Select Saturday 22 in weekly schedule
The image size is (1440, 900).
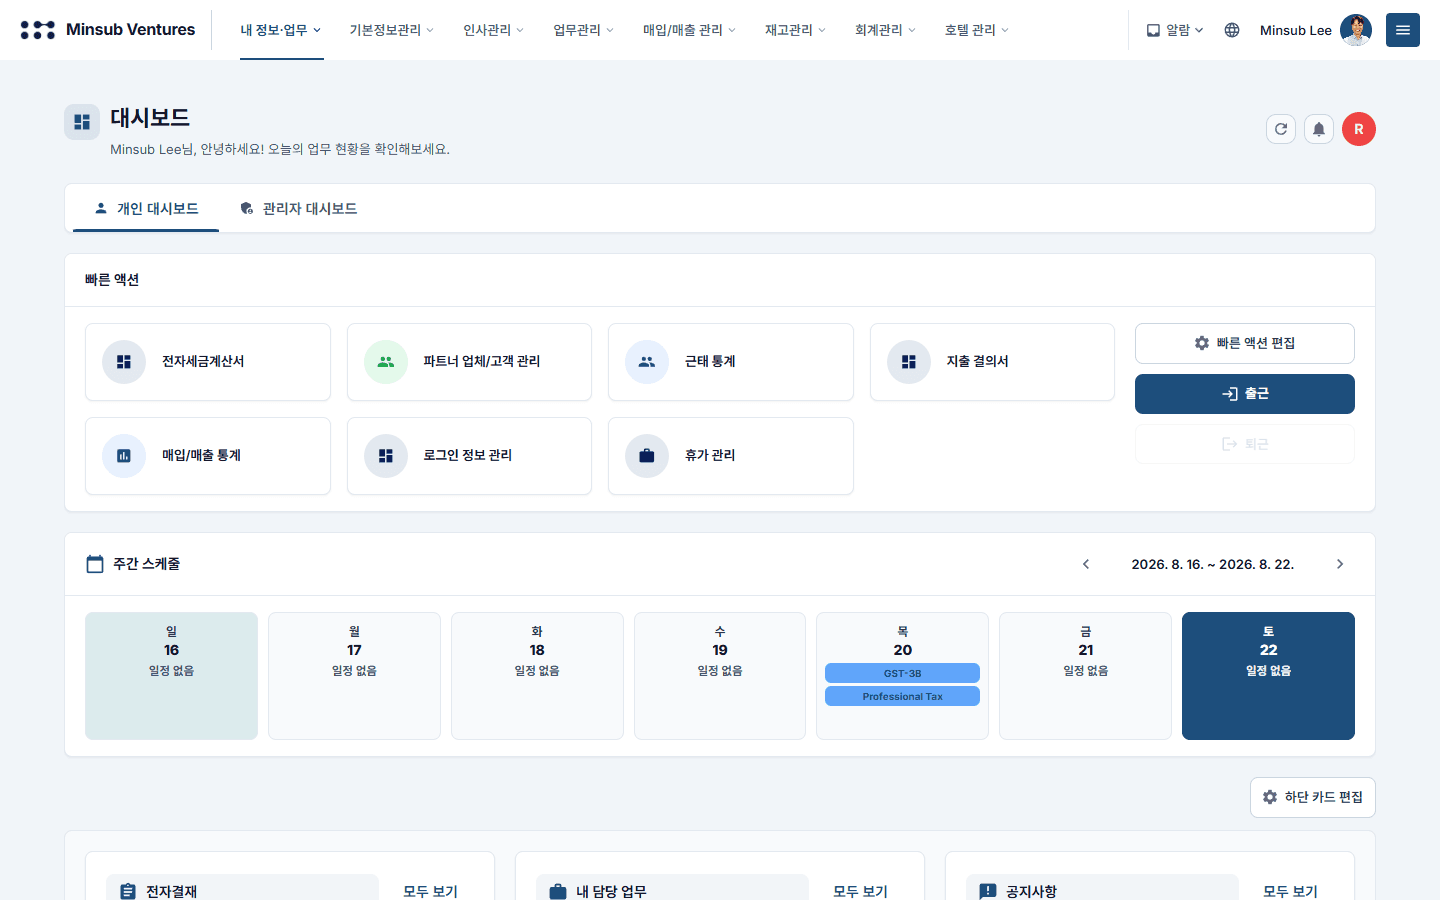[x=1268, y=676]
